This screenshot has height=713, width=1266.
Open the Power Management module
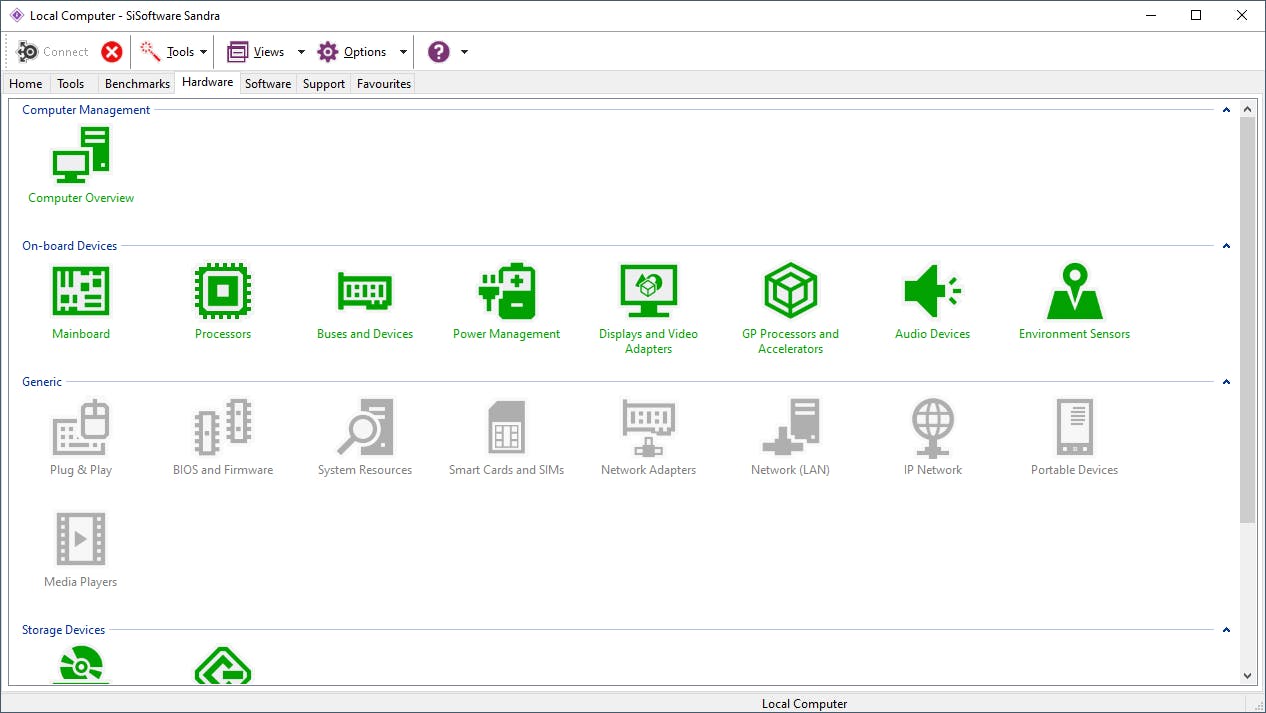click(x=506, y=290)
